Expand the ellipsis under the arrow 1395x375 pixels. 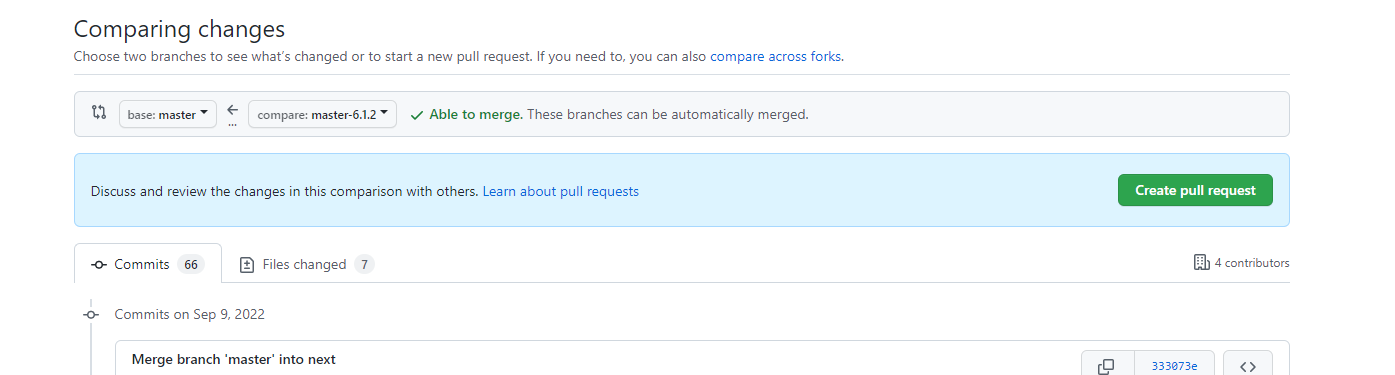click(232, 125)
